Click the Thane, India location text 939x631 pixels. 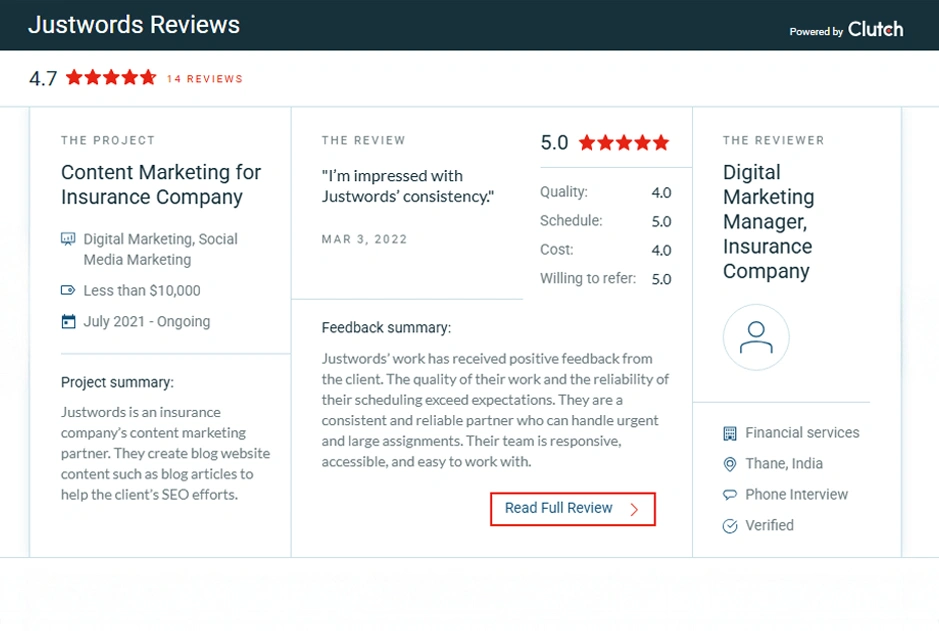784,463
